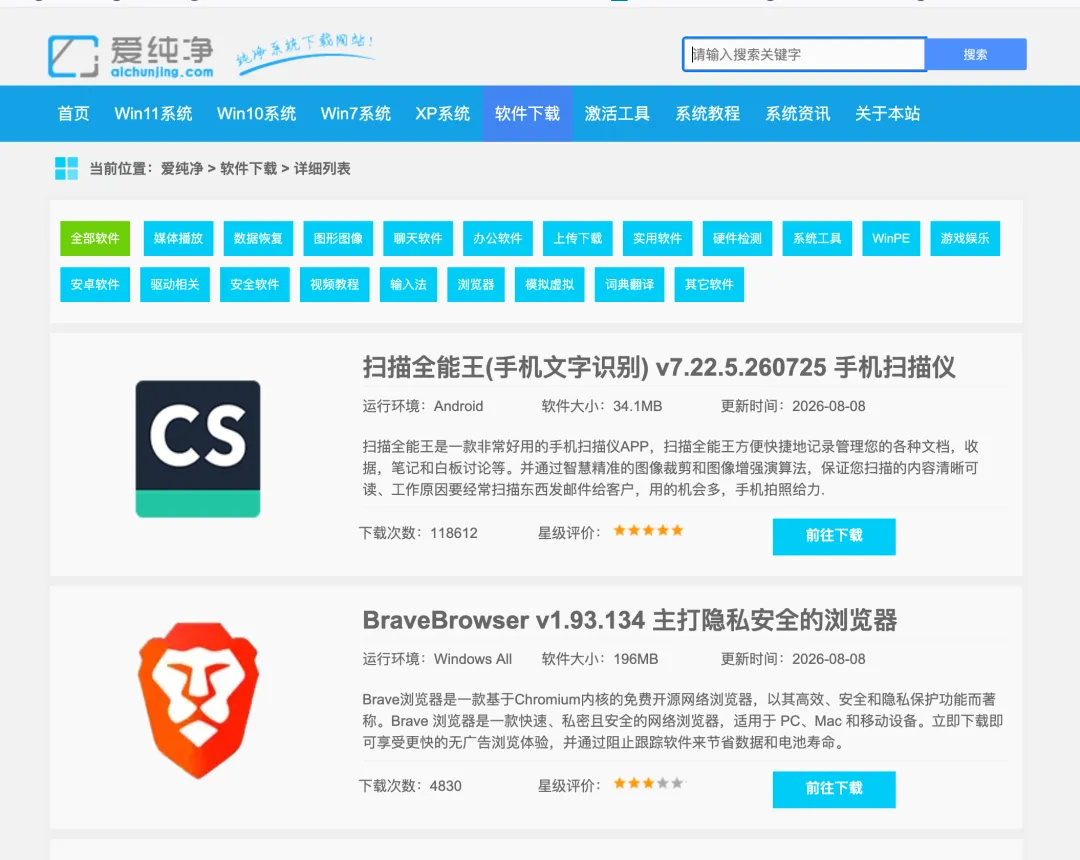Click 前往下载 for 扫描全能王
The height and width of the screenshot is (860, 1080).
click(x=834, y=536)
